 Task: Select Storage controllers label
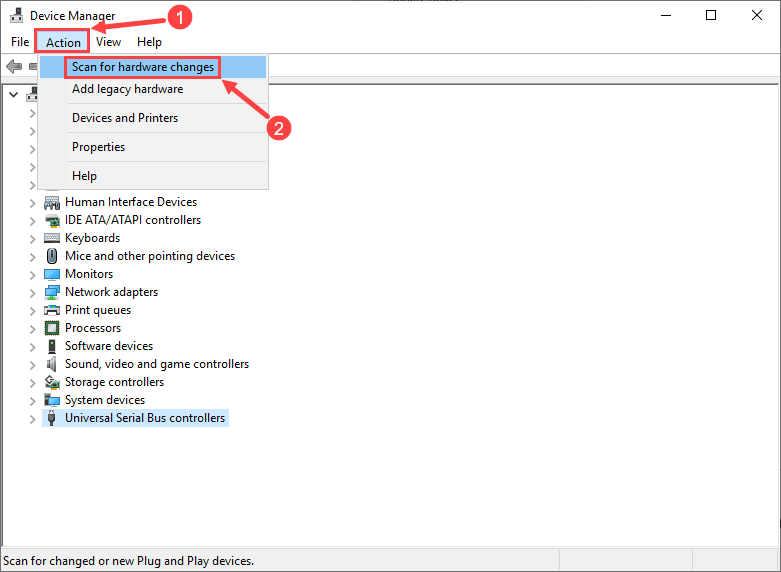coord(115,382)
